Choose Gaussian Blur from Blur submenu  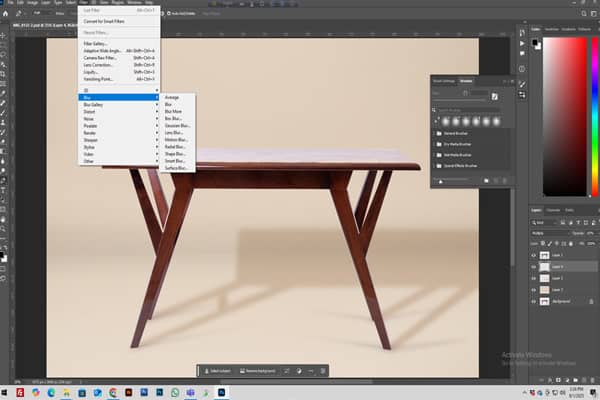pyautogui.click(x=177, y=126)
